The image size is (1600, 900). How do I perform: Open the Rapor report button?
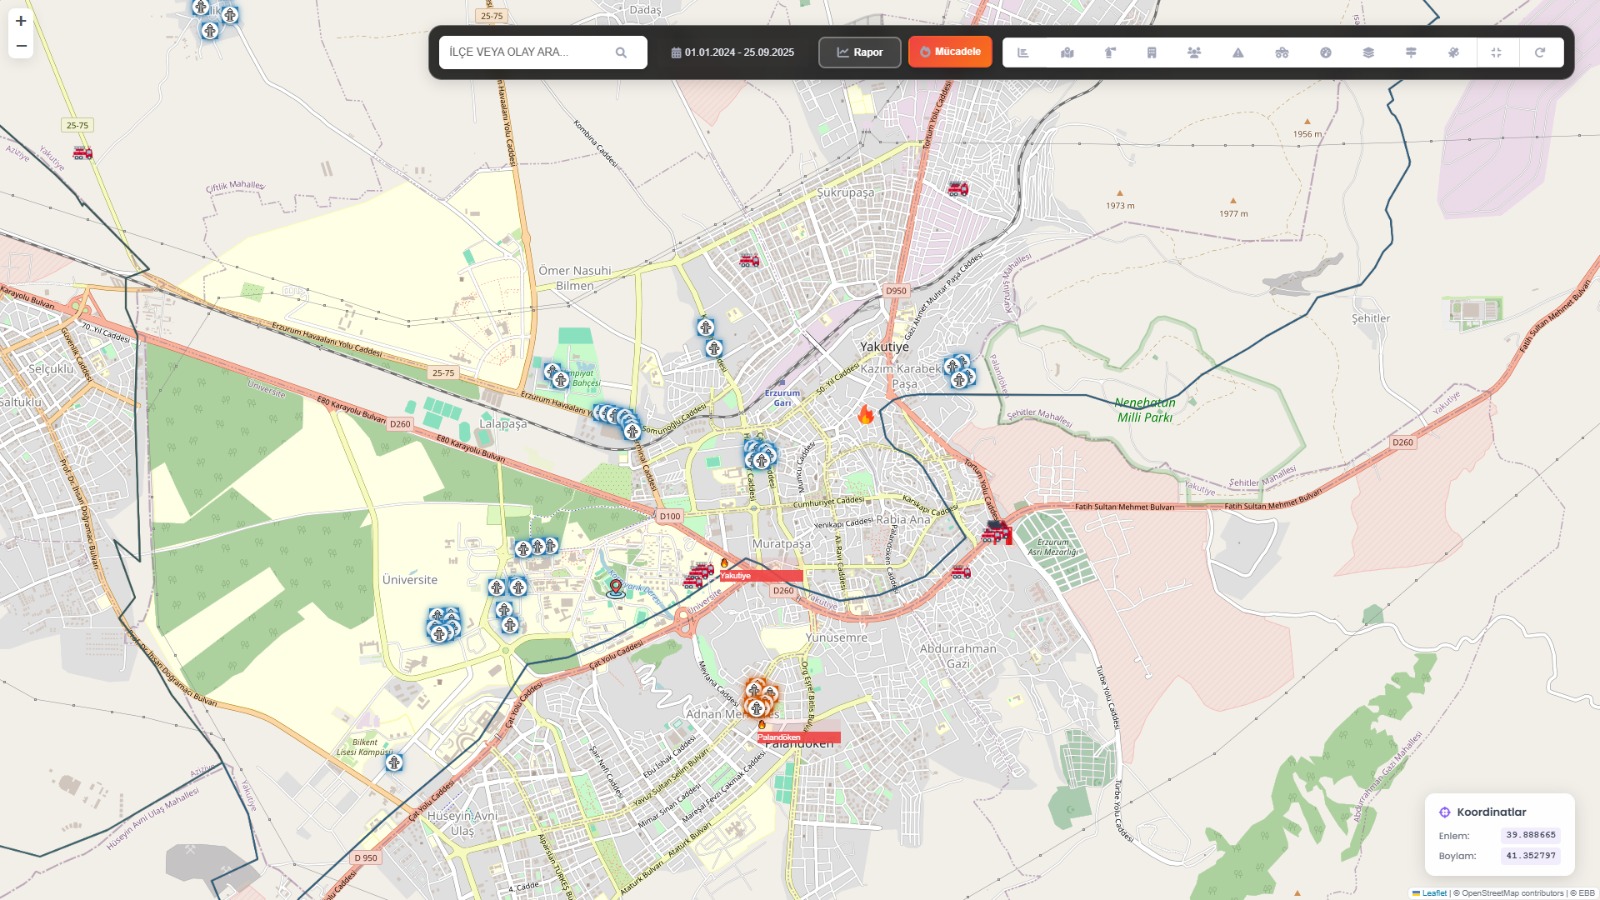(860, 52)
